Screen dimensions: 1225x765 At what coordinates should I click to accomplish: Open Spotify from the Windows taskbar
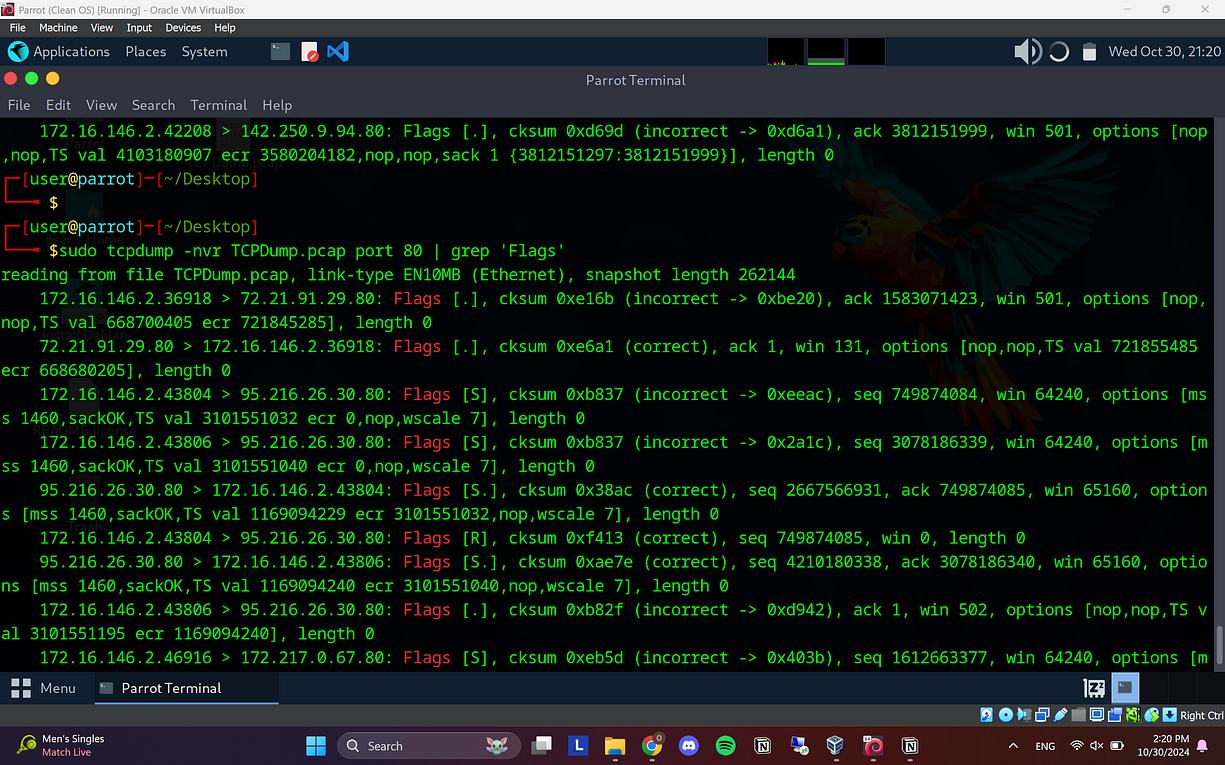coord(724,745)
